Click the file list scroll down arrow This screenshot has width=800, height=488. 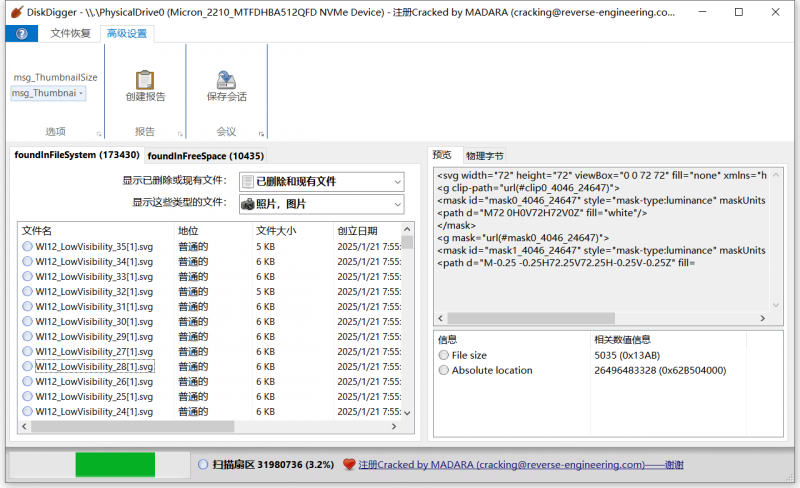(x=407, y=413)
